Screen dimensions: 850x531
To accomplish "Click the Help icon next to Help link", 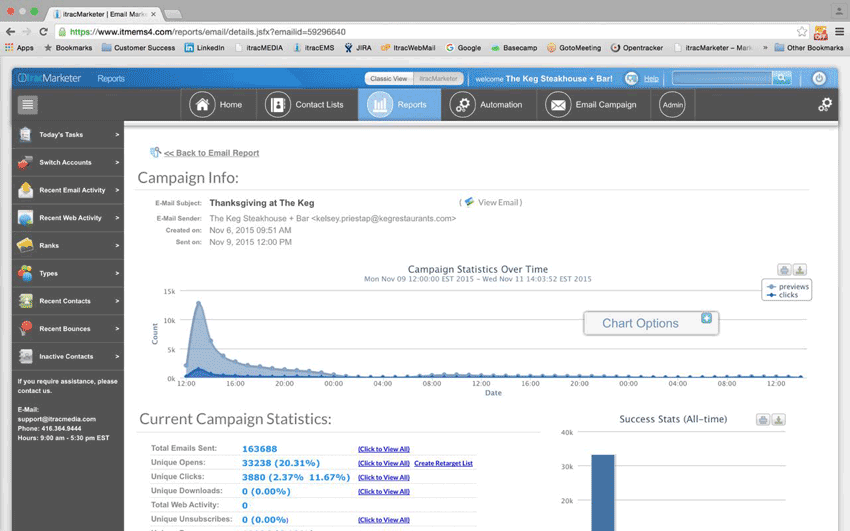I will [632, 78].
